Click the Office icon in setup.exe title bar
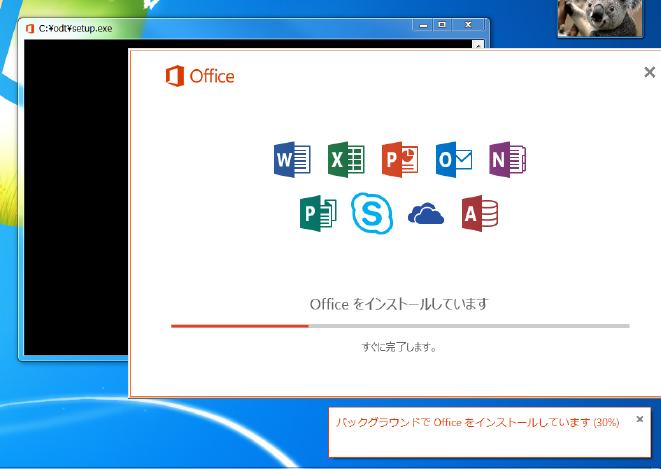661x469 pixels. (x=30, y=29)
